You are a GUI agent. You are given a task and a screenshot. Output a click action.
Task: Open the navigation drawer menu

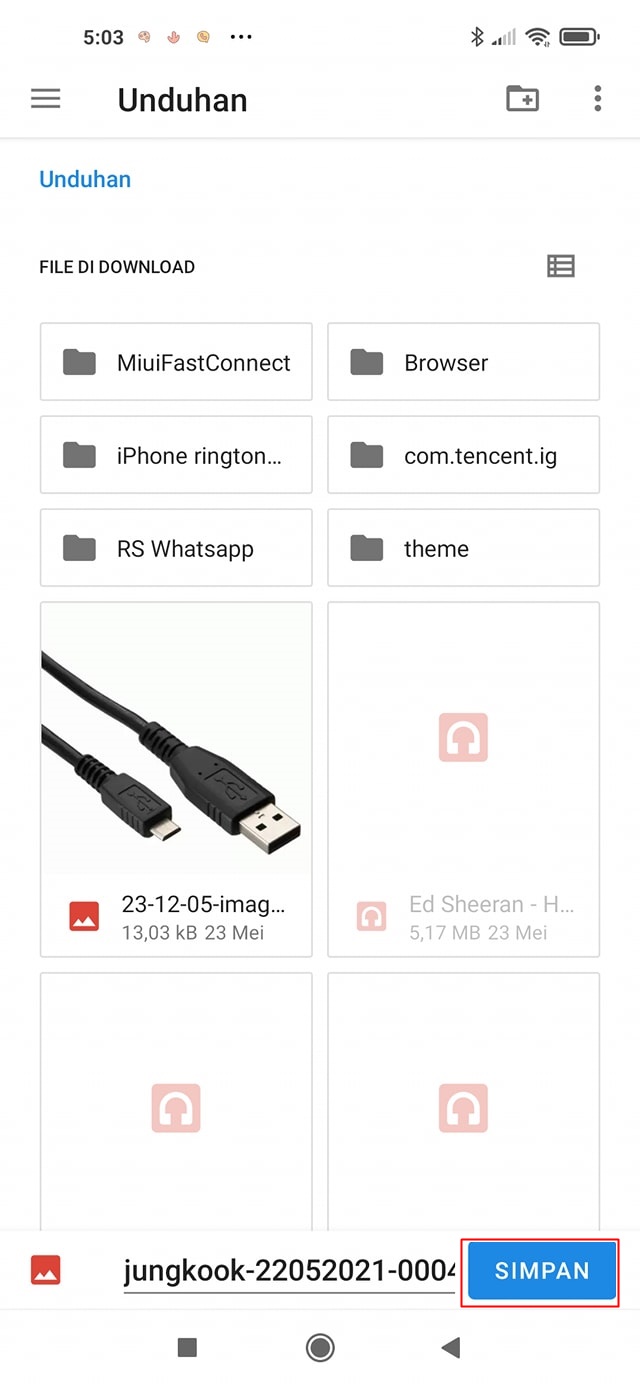tap(45, 99)
